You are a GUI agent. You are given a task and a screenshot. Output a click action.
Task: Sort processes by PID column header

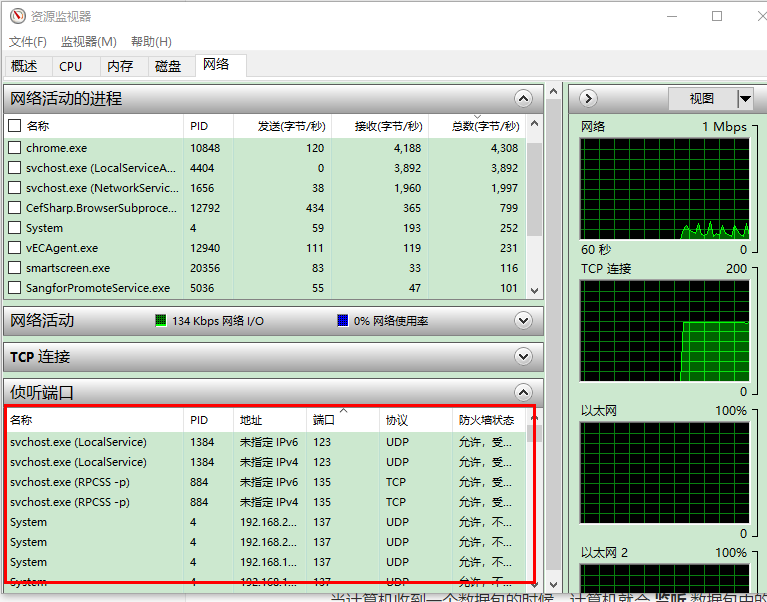click(208, 126)
